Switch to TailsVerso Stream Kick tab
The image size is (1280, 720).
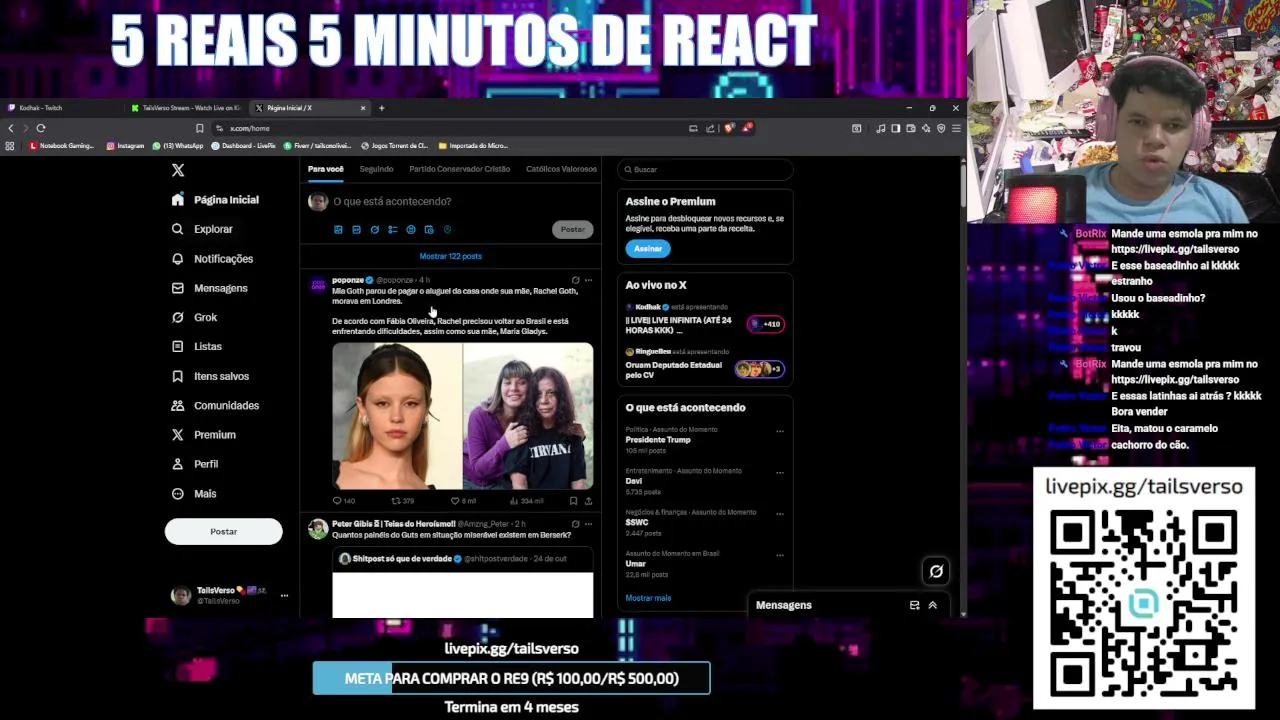pyautogui.click(x=188, y=108)
